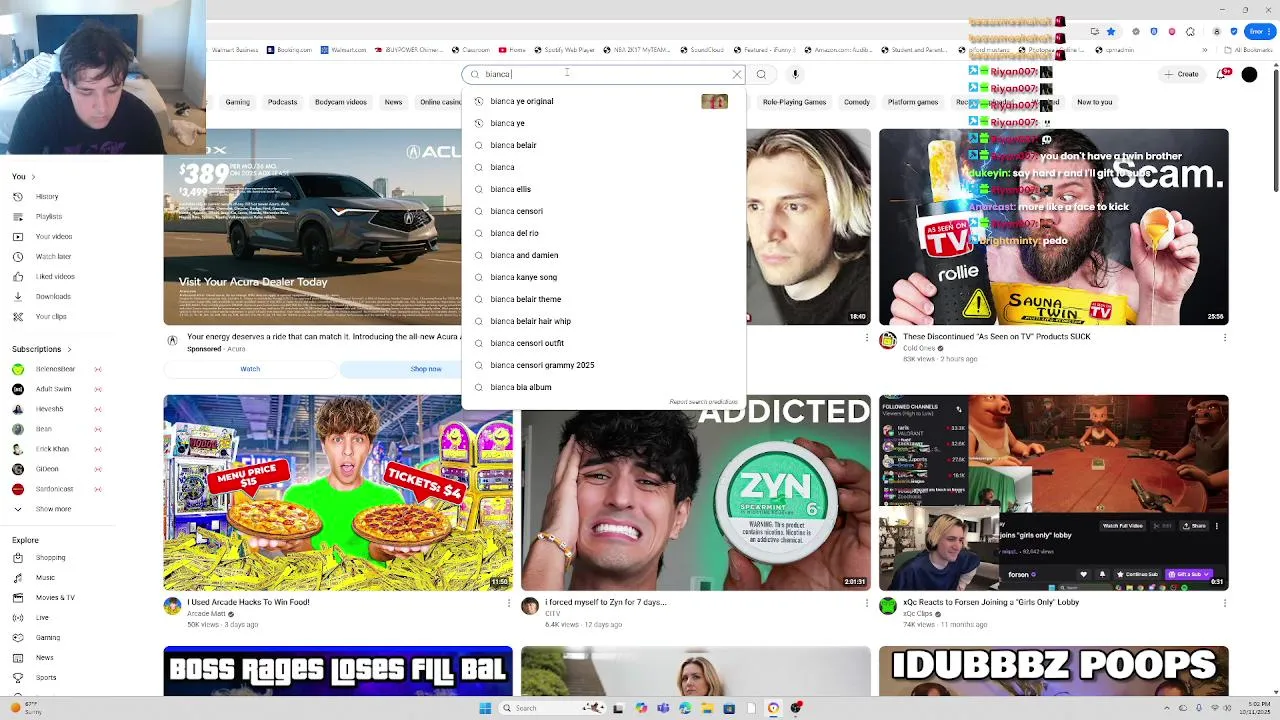
Task: Open more options for the xQc Reacts video
Action: click(1225, 603)
